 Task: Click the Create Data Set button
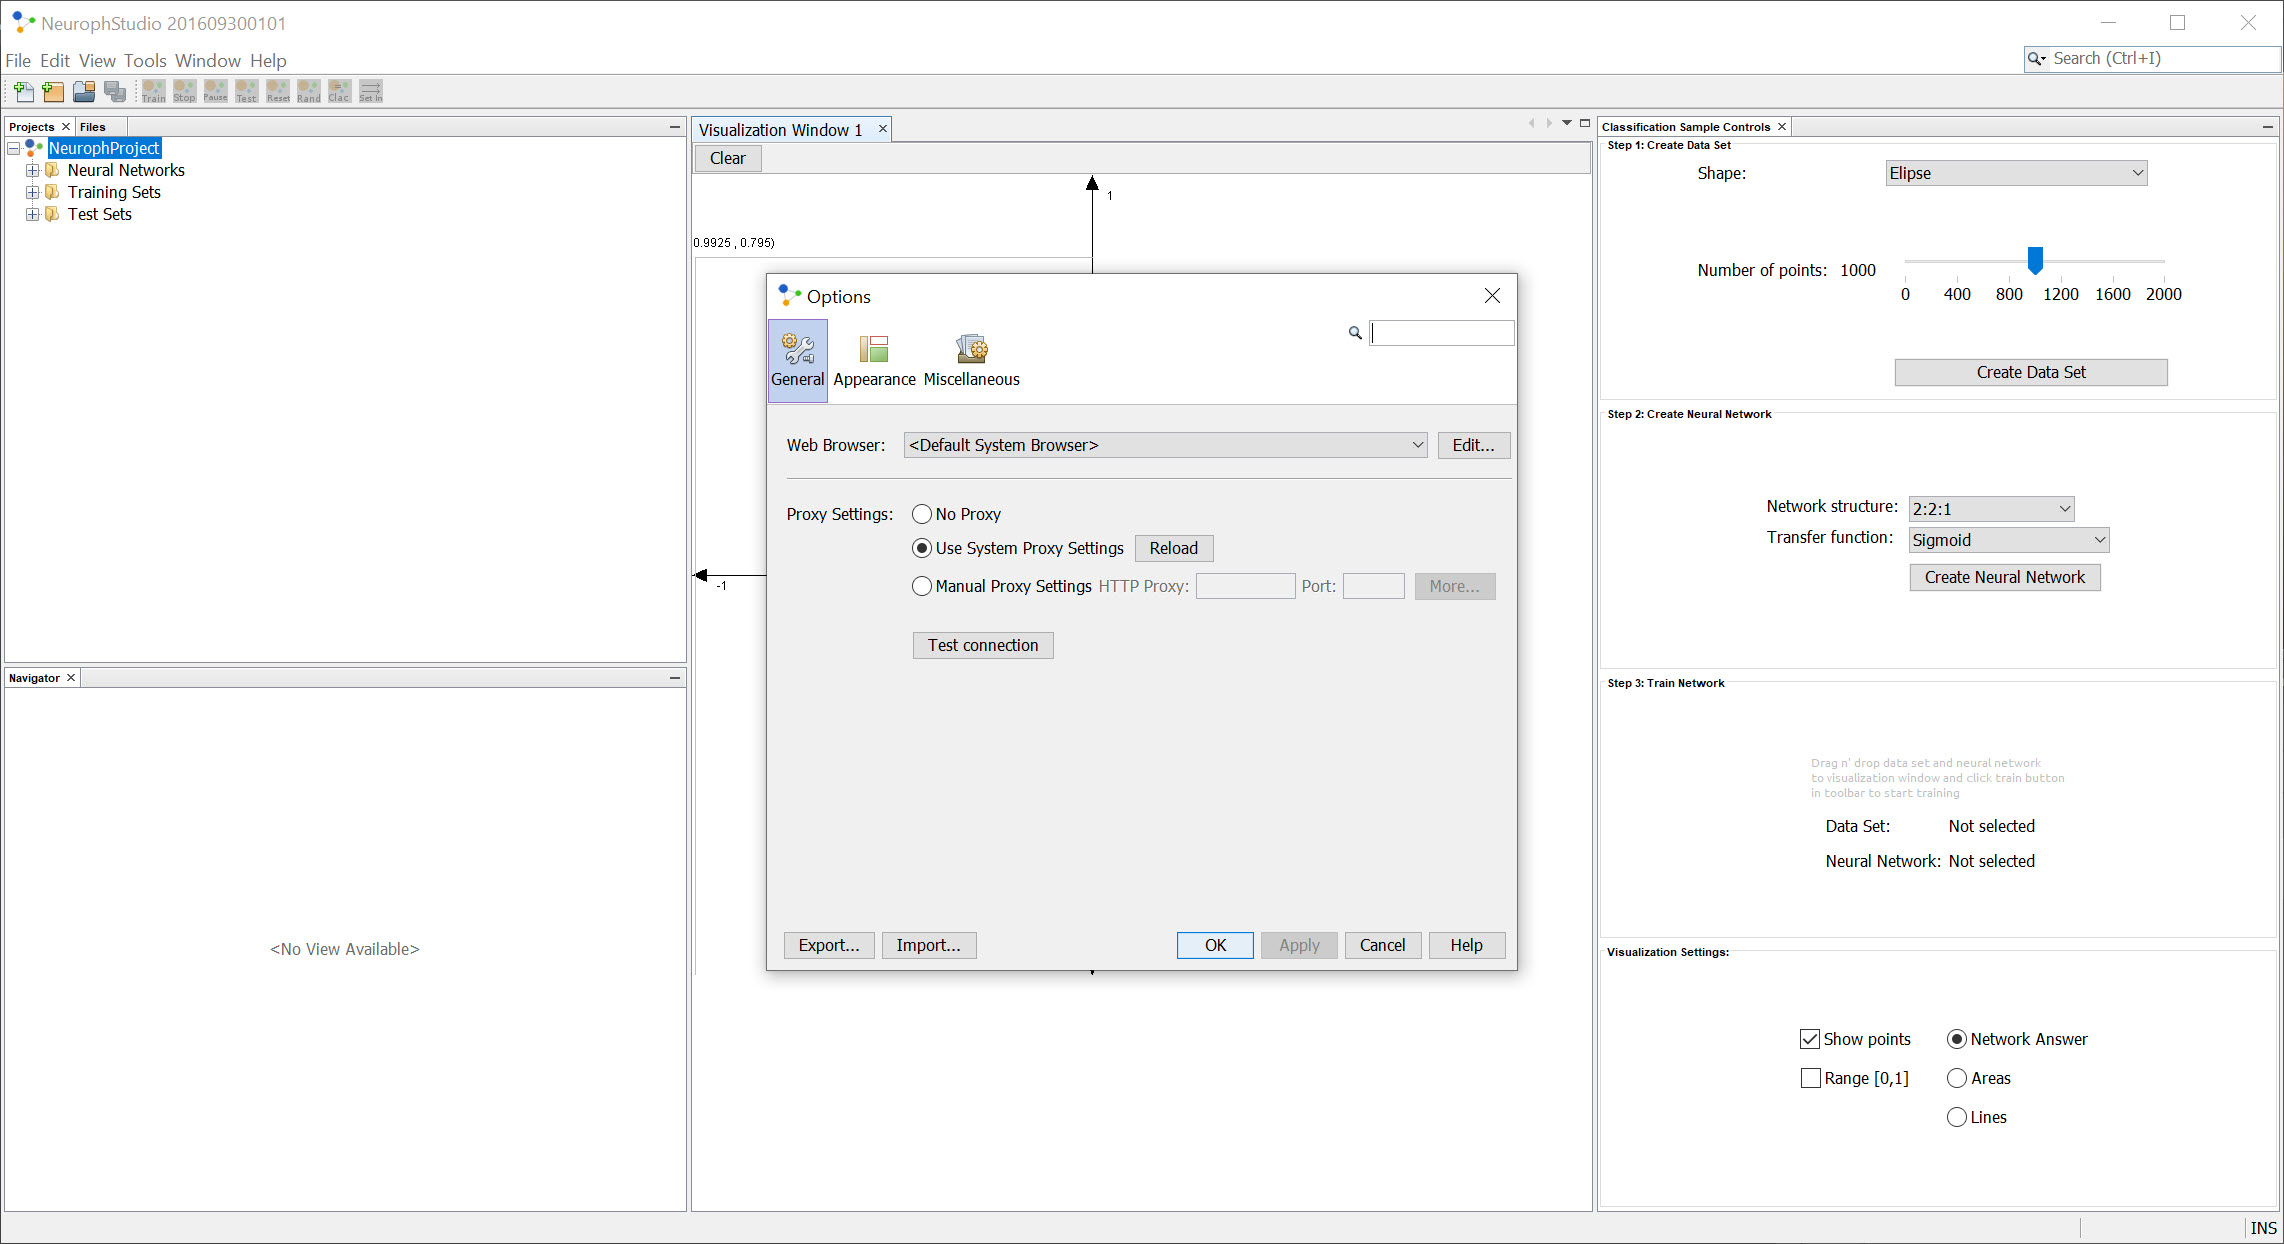tap(2031, 372)
